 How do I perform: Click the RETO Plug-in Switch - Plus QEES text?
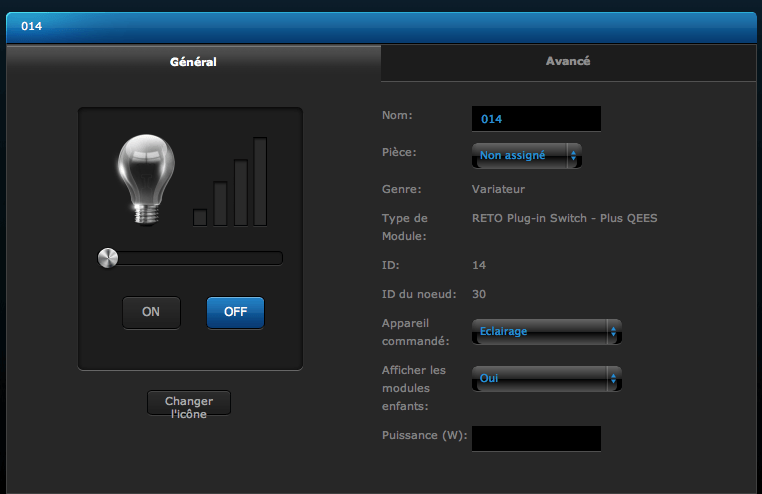pyautogui.click(x=565, y=219)
